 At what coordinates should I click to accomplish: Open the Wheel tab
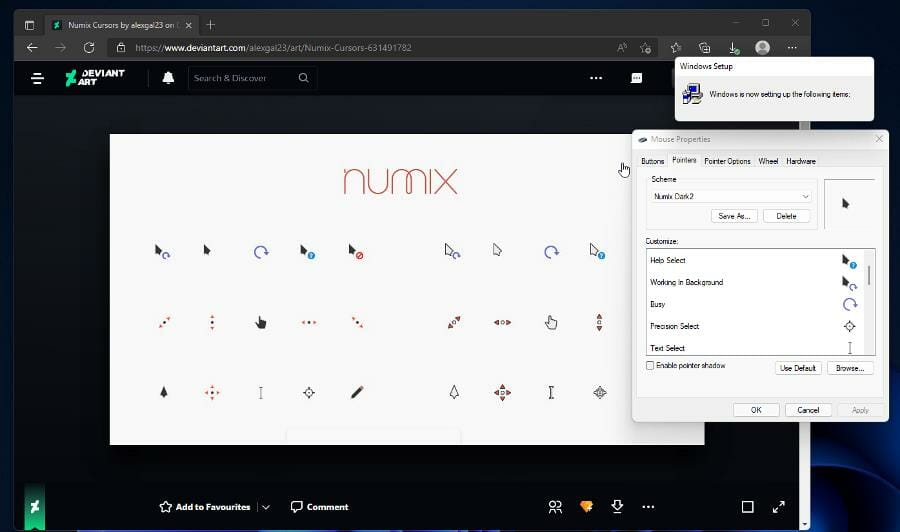(x=768, y=161)
